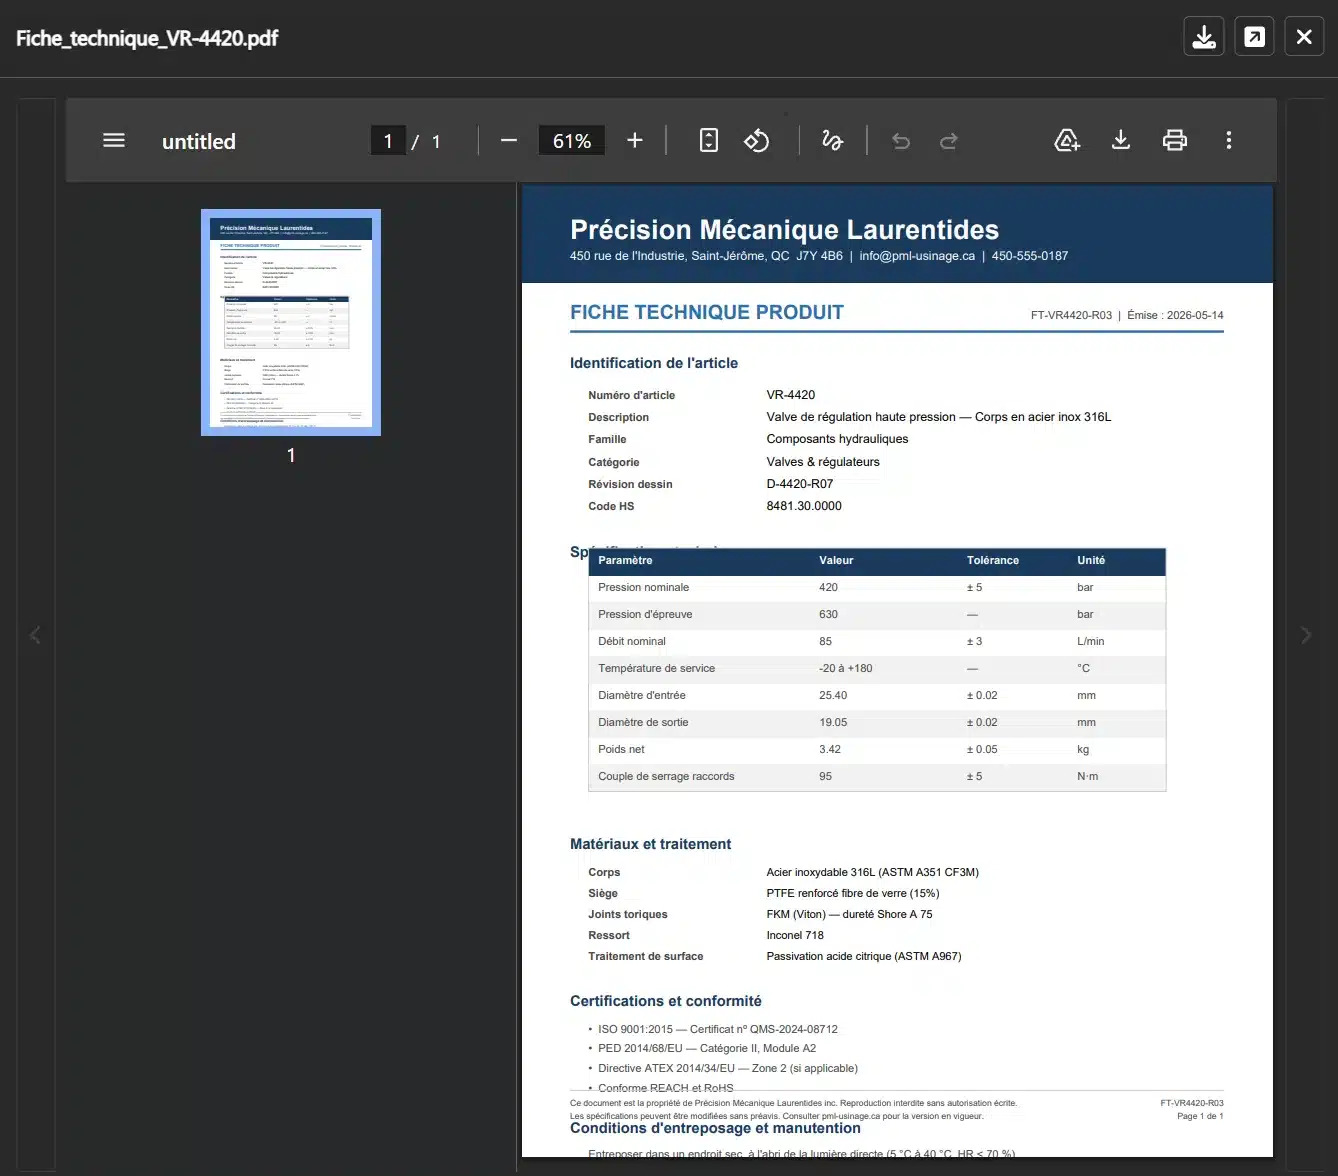Viewport: 1338px width, 1176px height.
Task: Edit the 61% zoom level field
Action: point(572,141)
